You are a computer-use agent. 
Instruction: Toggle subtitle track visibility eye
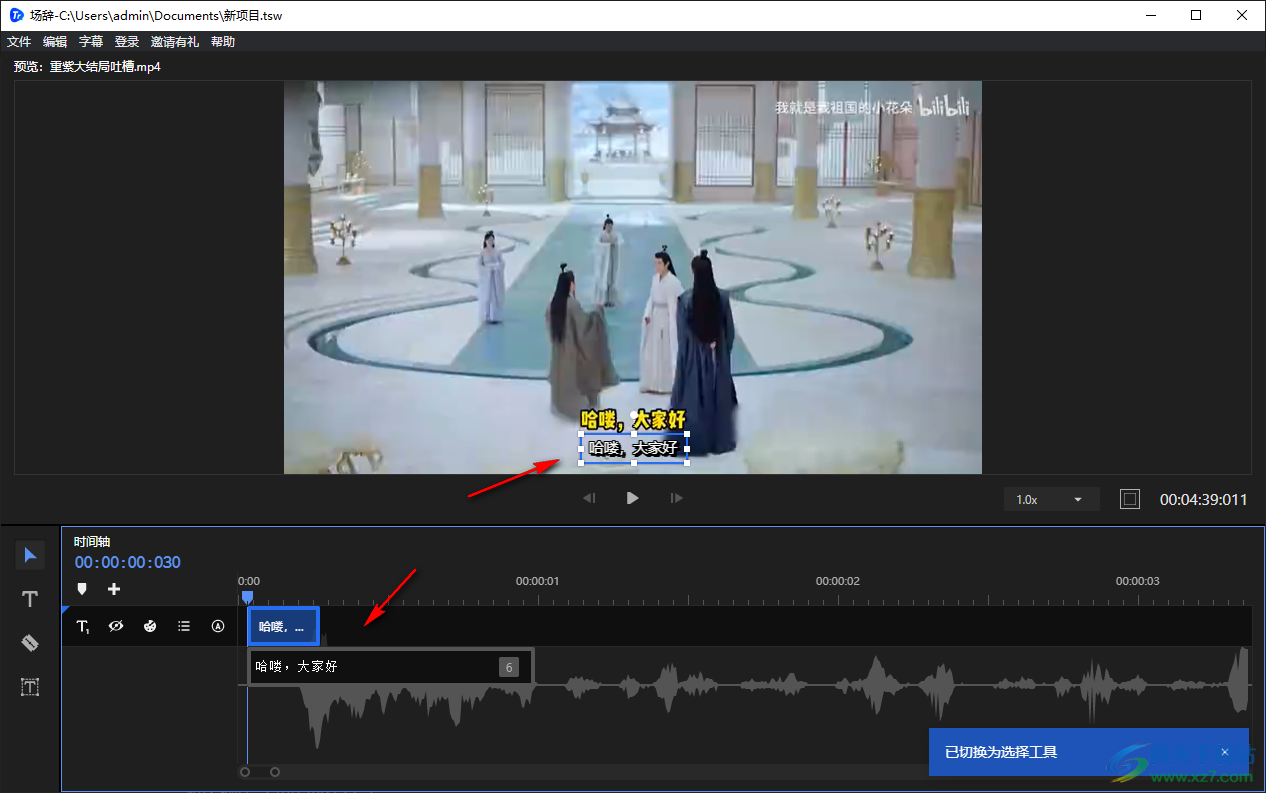tap(116, 626)
